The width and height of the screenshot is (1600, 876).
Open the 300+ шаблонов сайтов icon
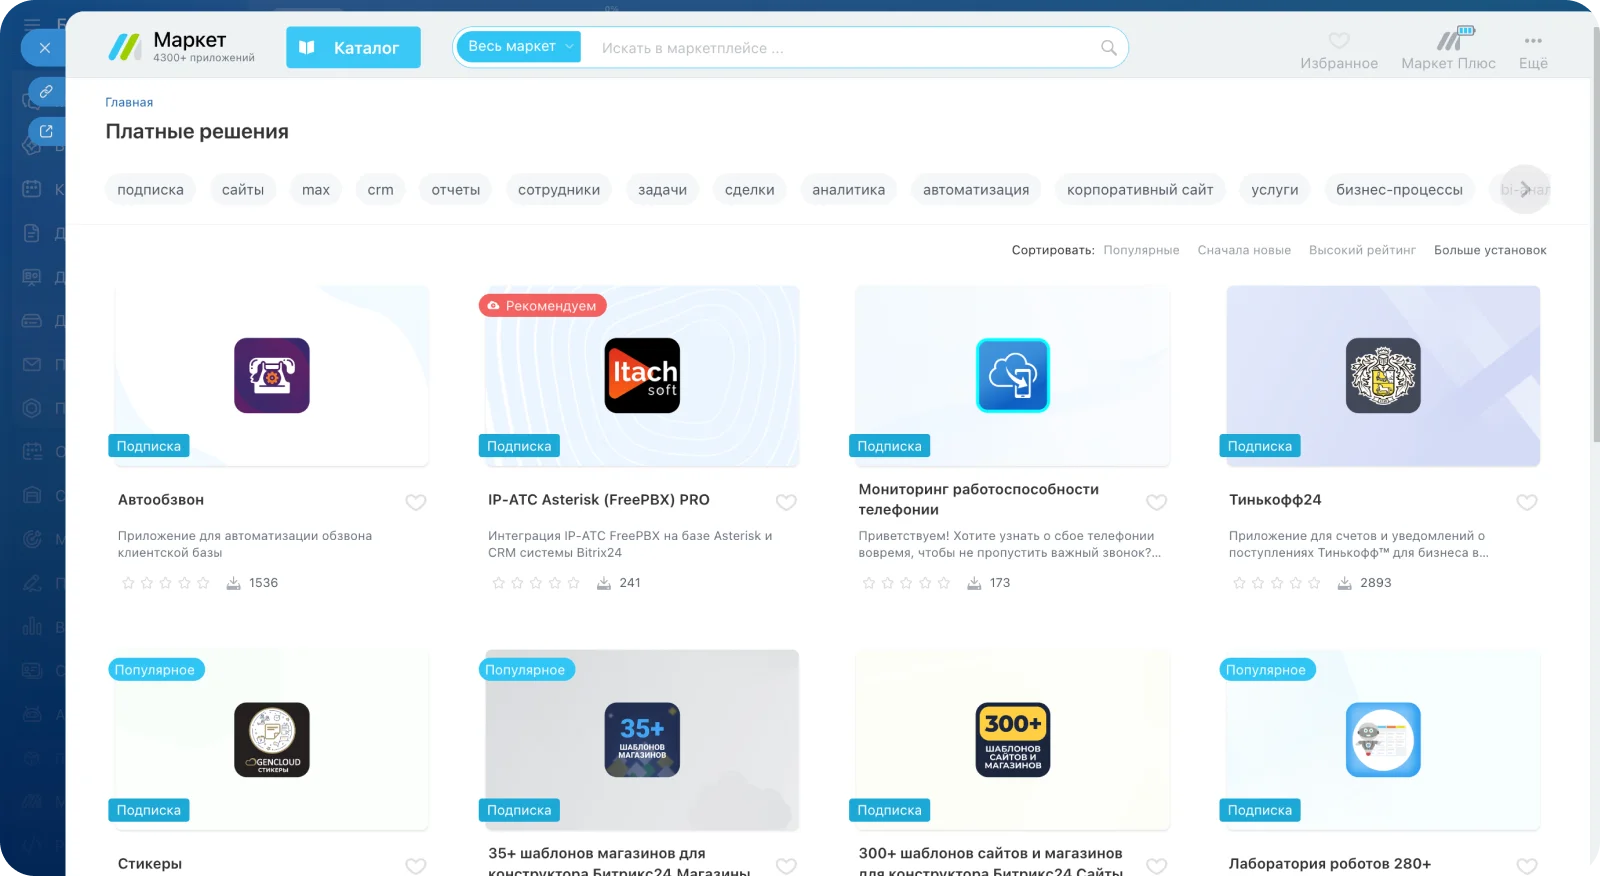[x=1013, y=740]
